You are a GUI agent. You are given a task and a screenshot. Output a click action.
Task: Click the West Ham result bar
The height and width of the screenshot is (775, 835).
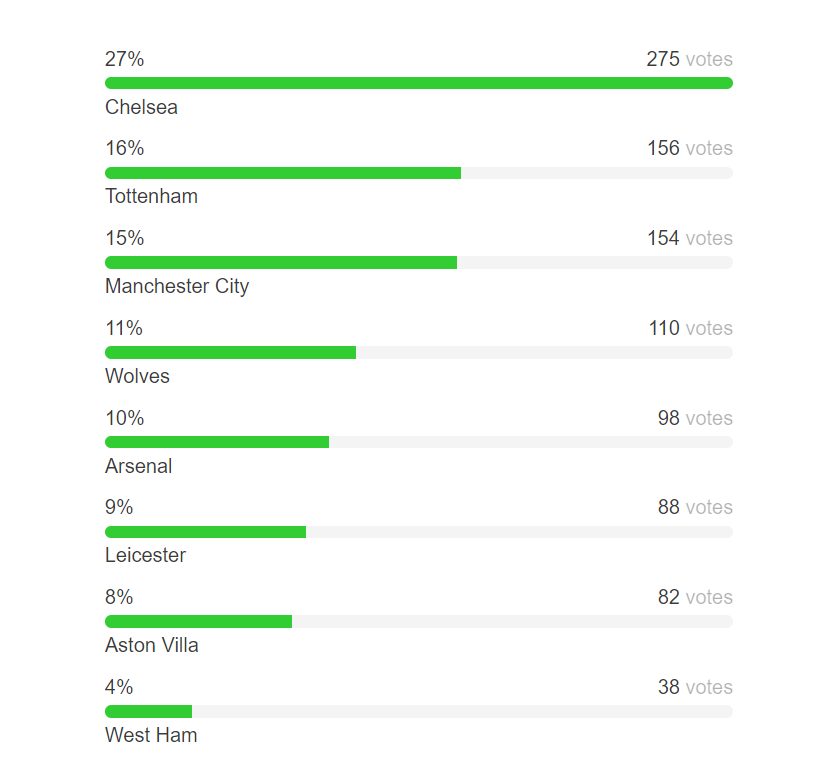(148, 712)
